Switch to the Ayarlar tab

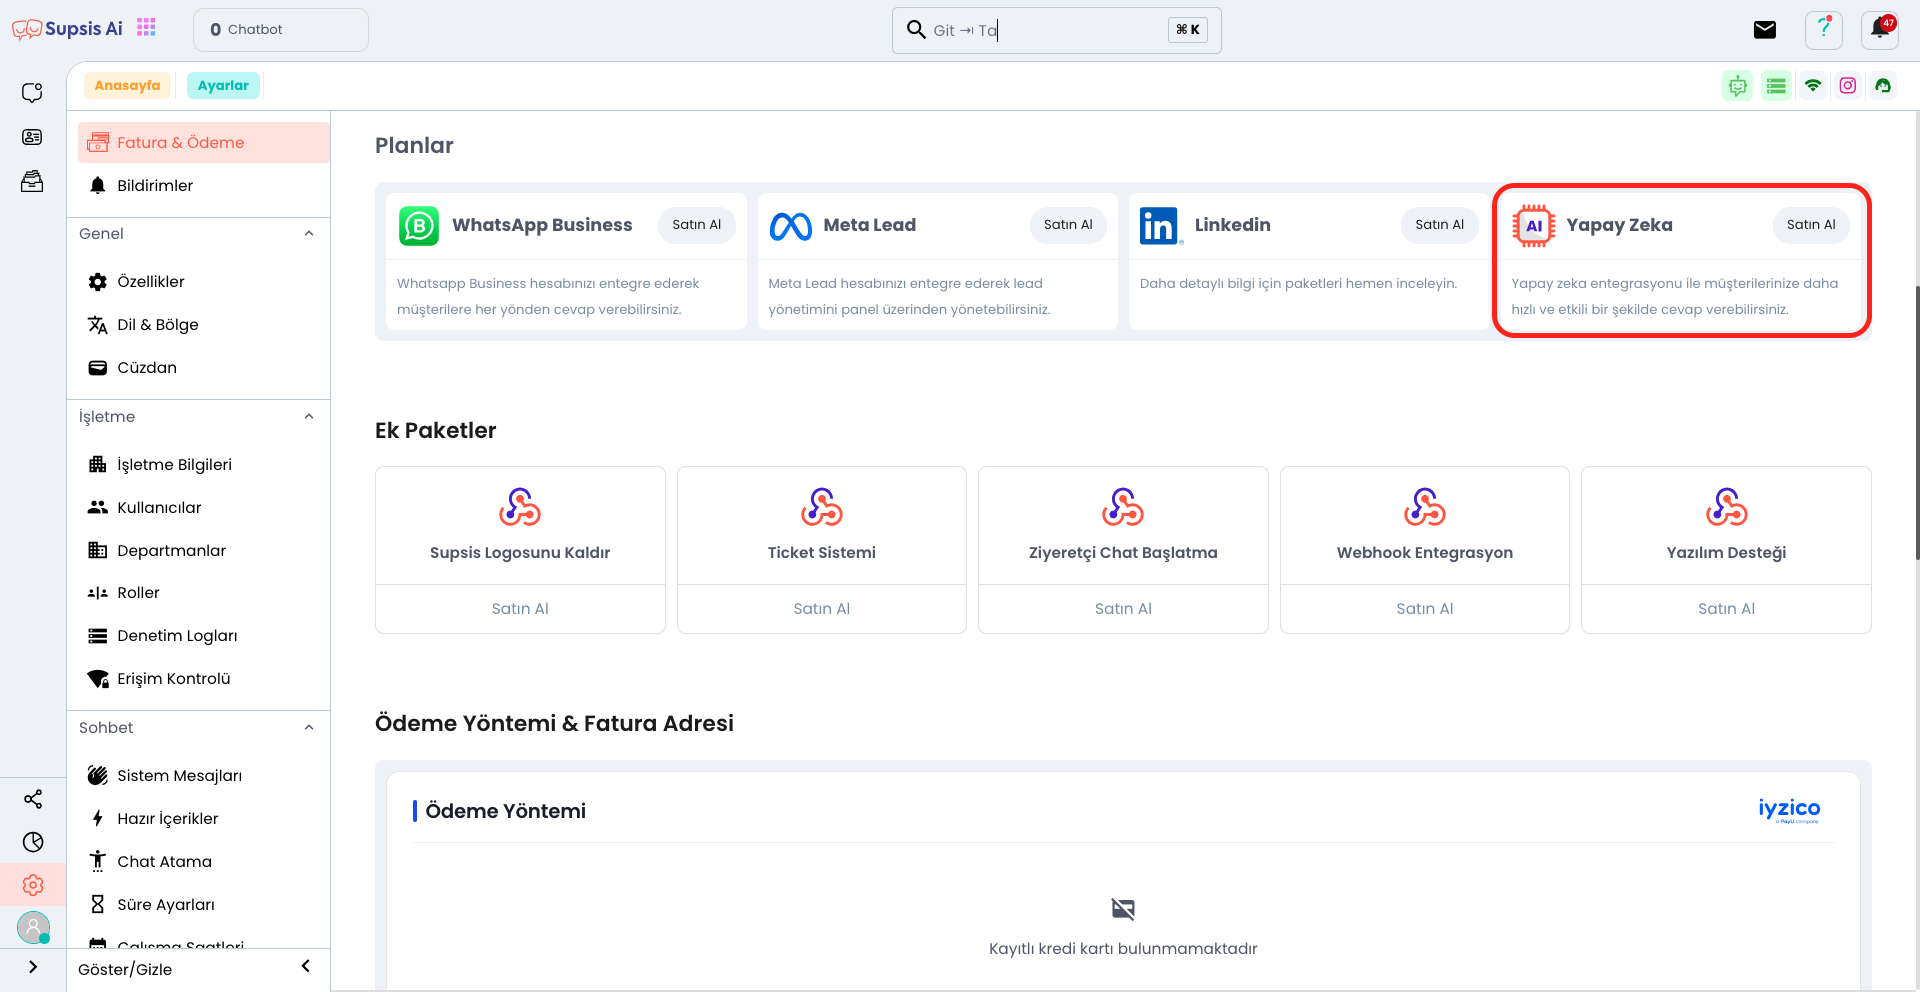click(x=223, y=86)
